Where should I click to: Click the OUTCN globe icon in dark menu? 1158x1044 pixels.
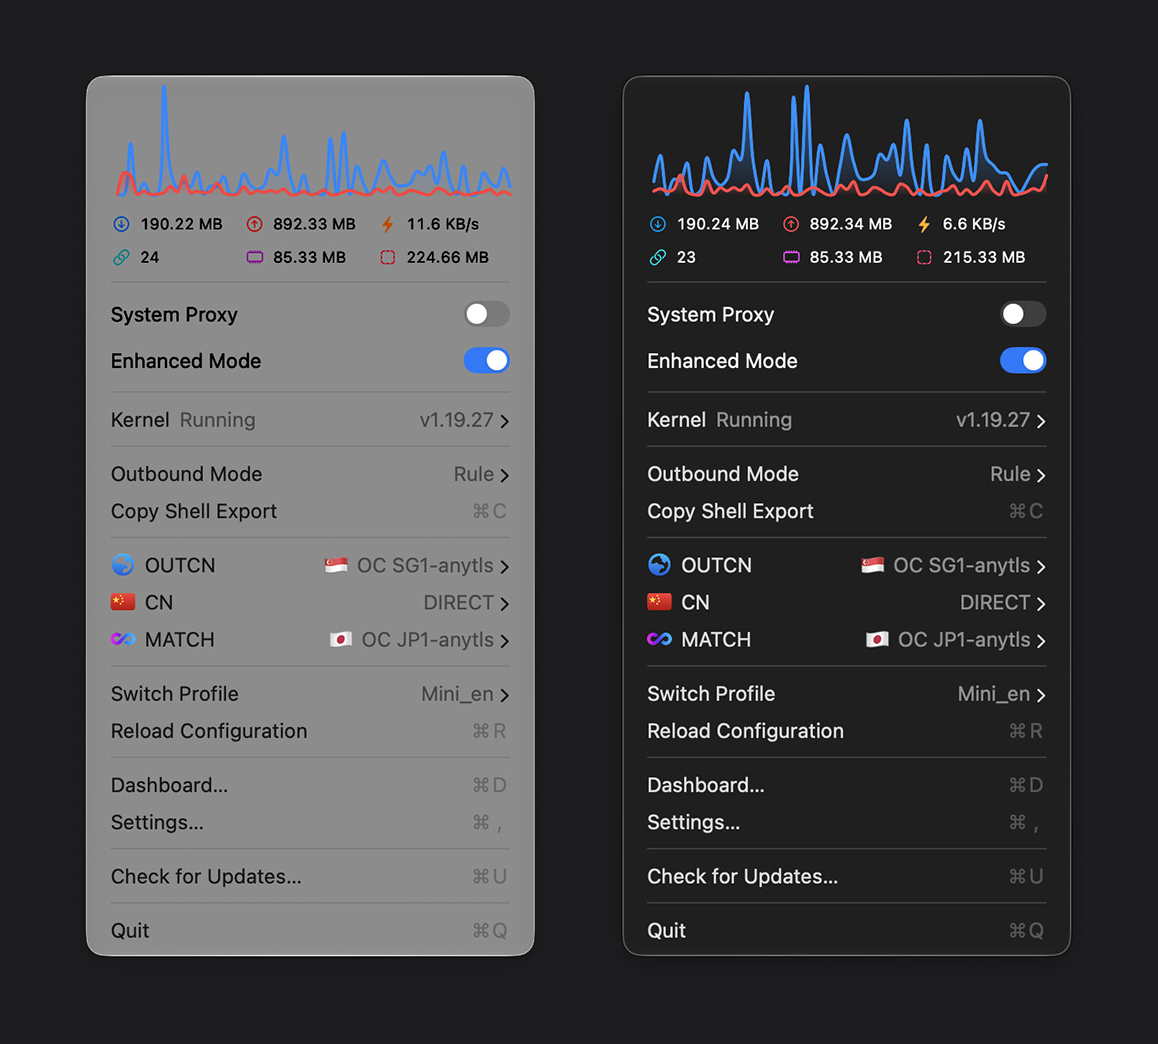point(659,565)
